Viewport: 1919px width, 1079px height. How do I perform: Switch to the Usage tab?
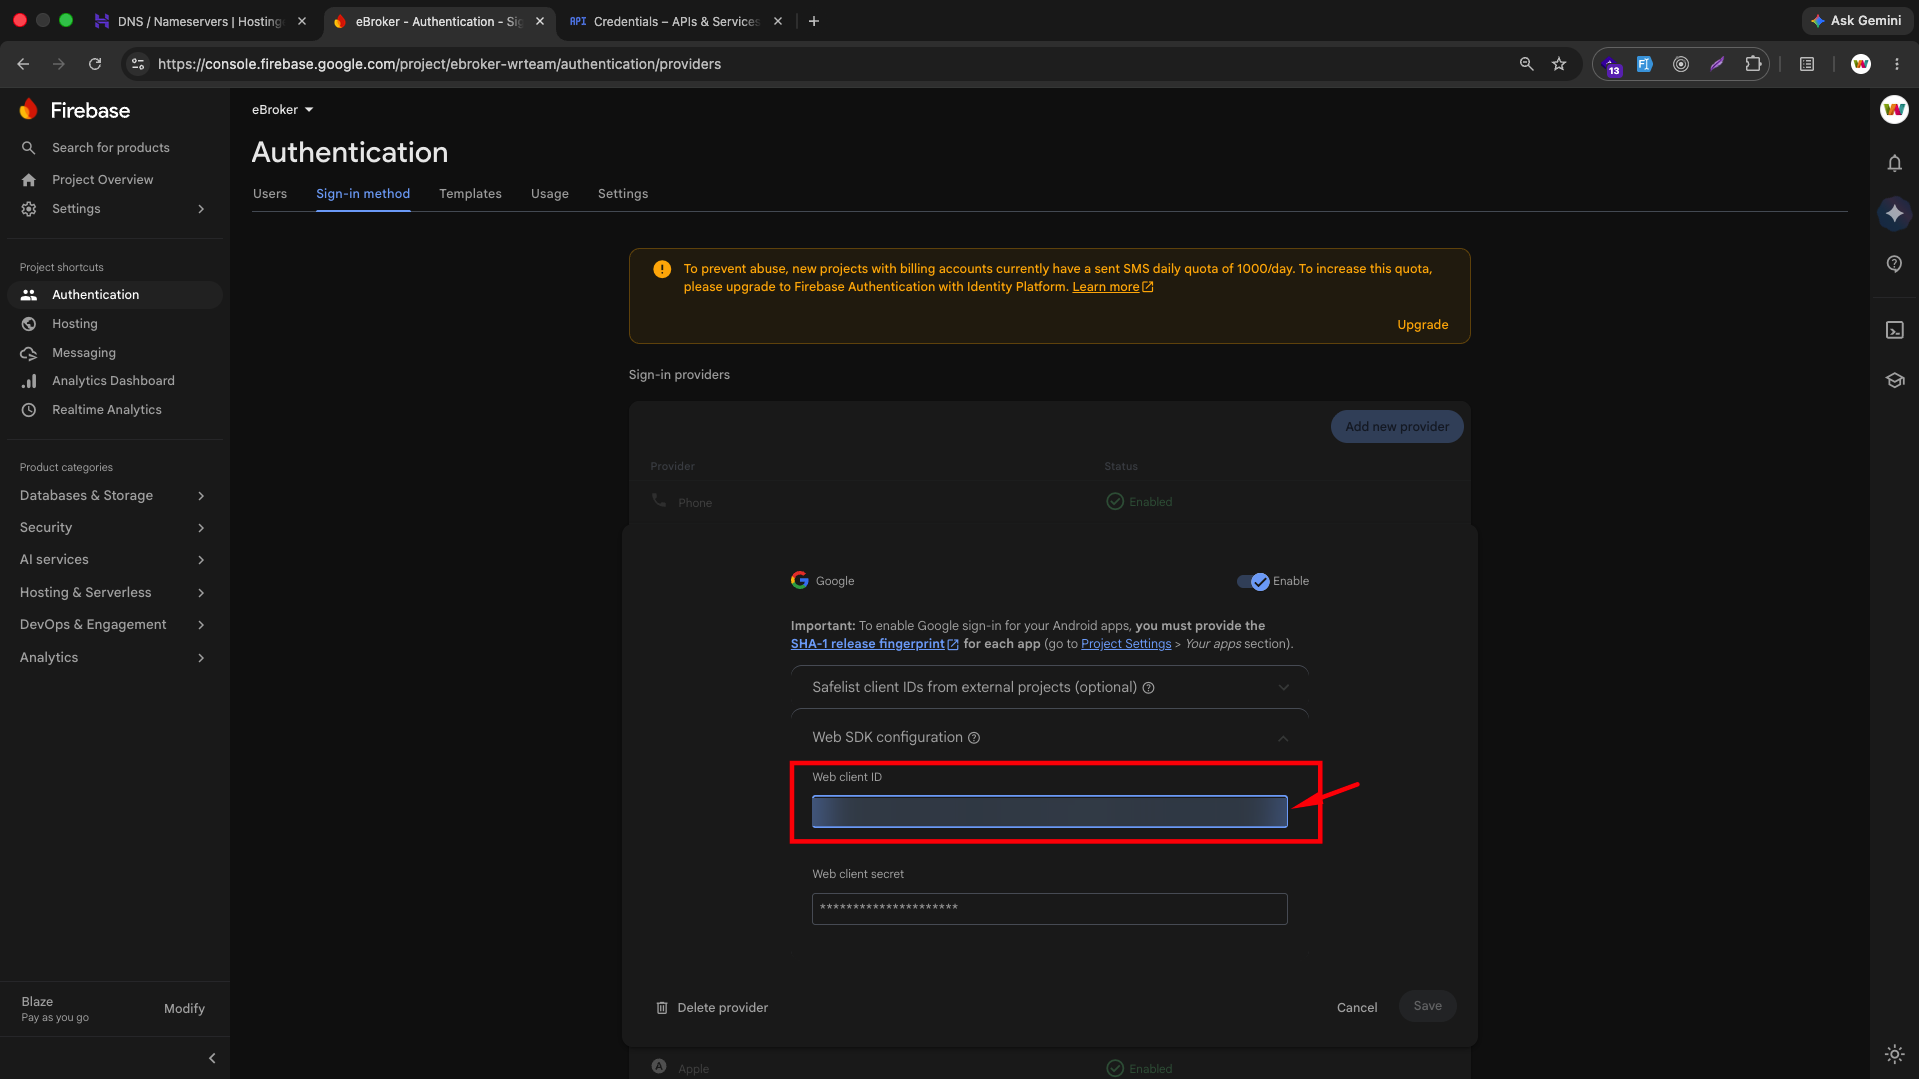coord(549,194)
